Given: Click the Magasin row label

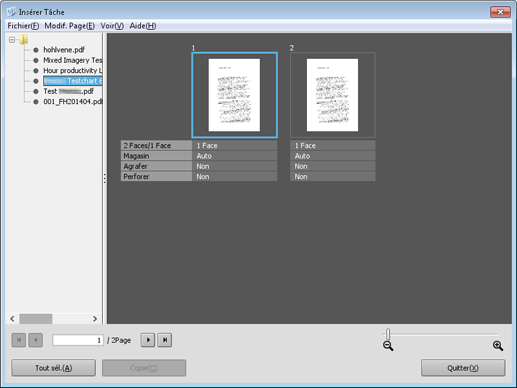Looking at the screenshot, I should click(x=156, y=156).
